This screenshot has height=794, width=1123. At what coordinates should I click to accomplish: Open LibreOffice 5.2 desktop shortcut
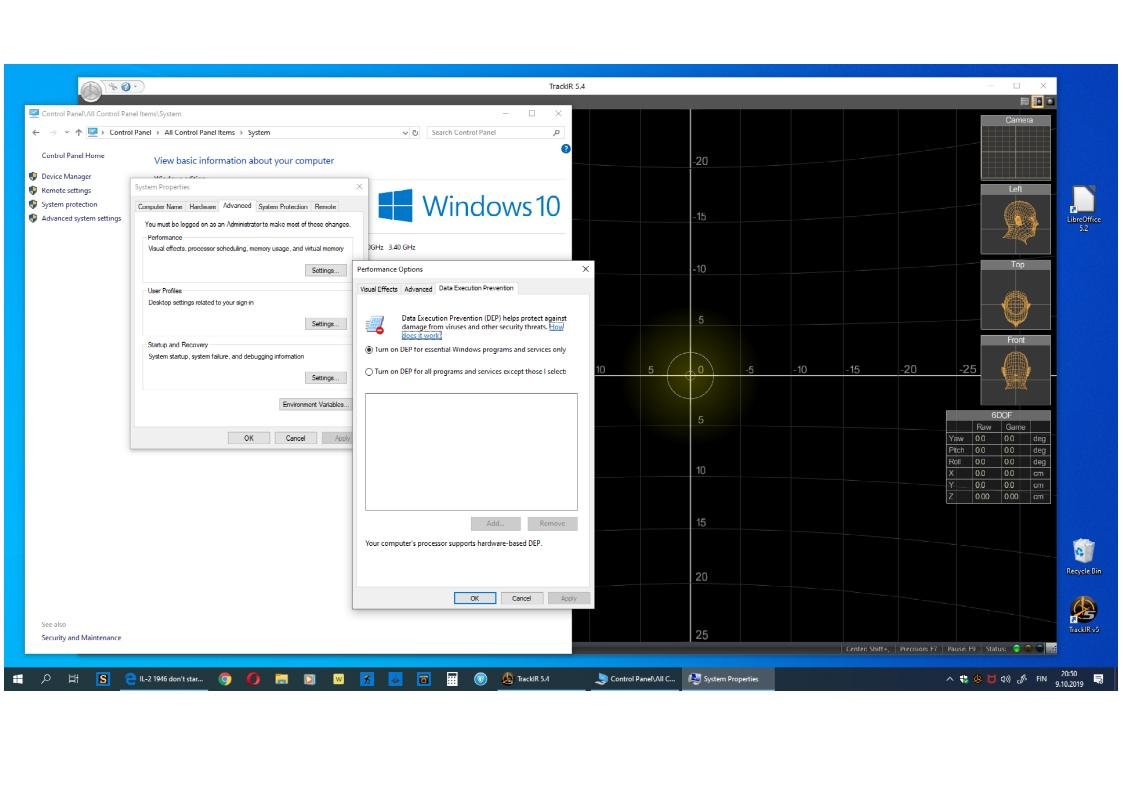(x=1084, y=208)
